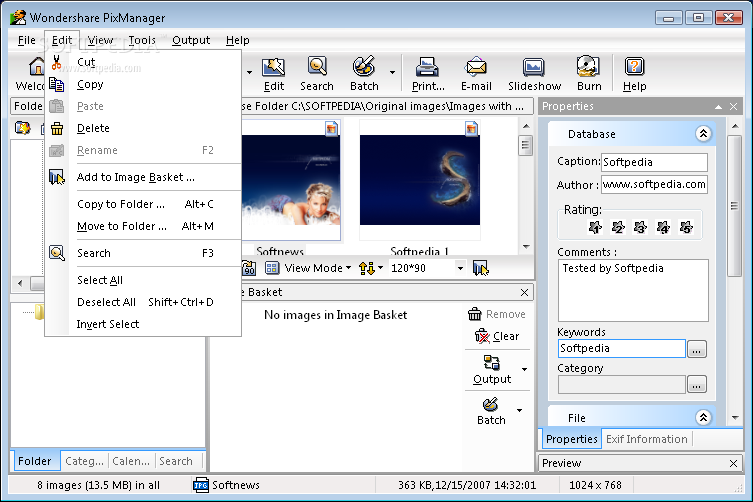Browse keywords with the ellipsis button
Screen dimensions: 753x502
[x=697, y=349]
